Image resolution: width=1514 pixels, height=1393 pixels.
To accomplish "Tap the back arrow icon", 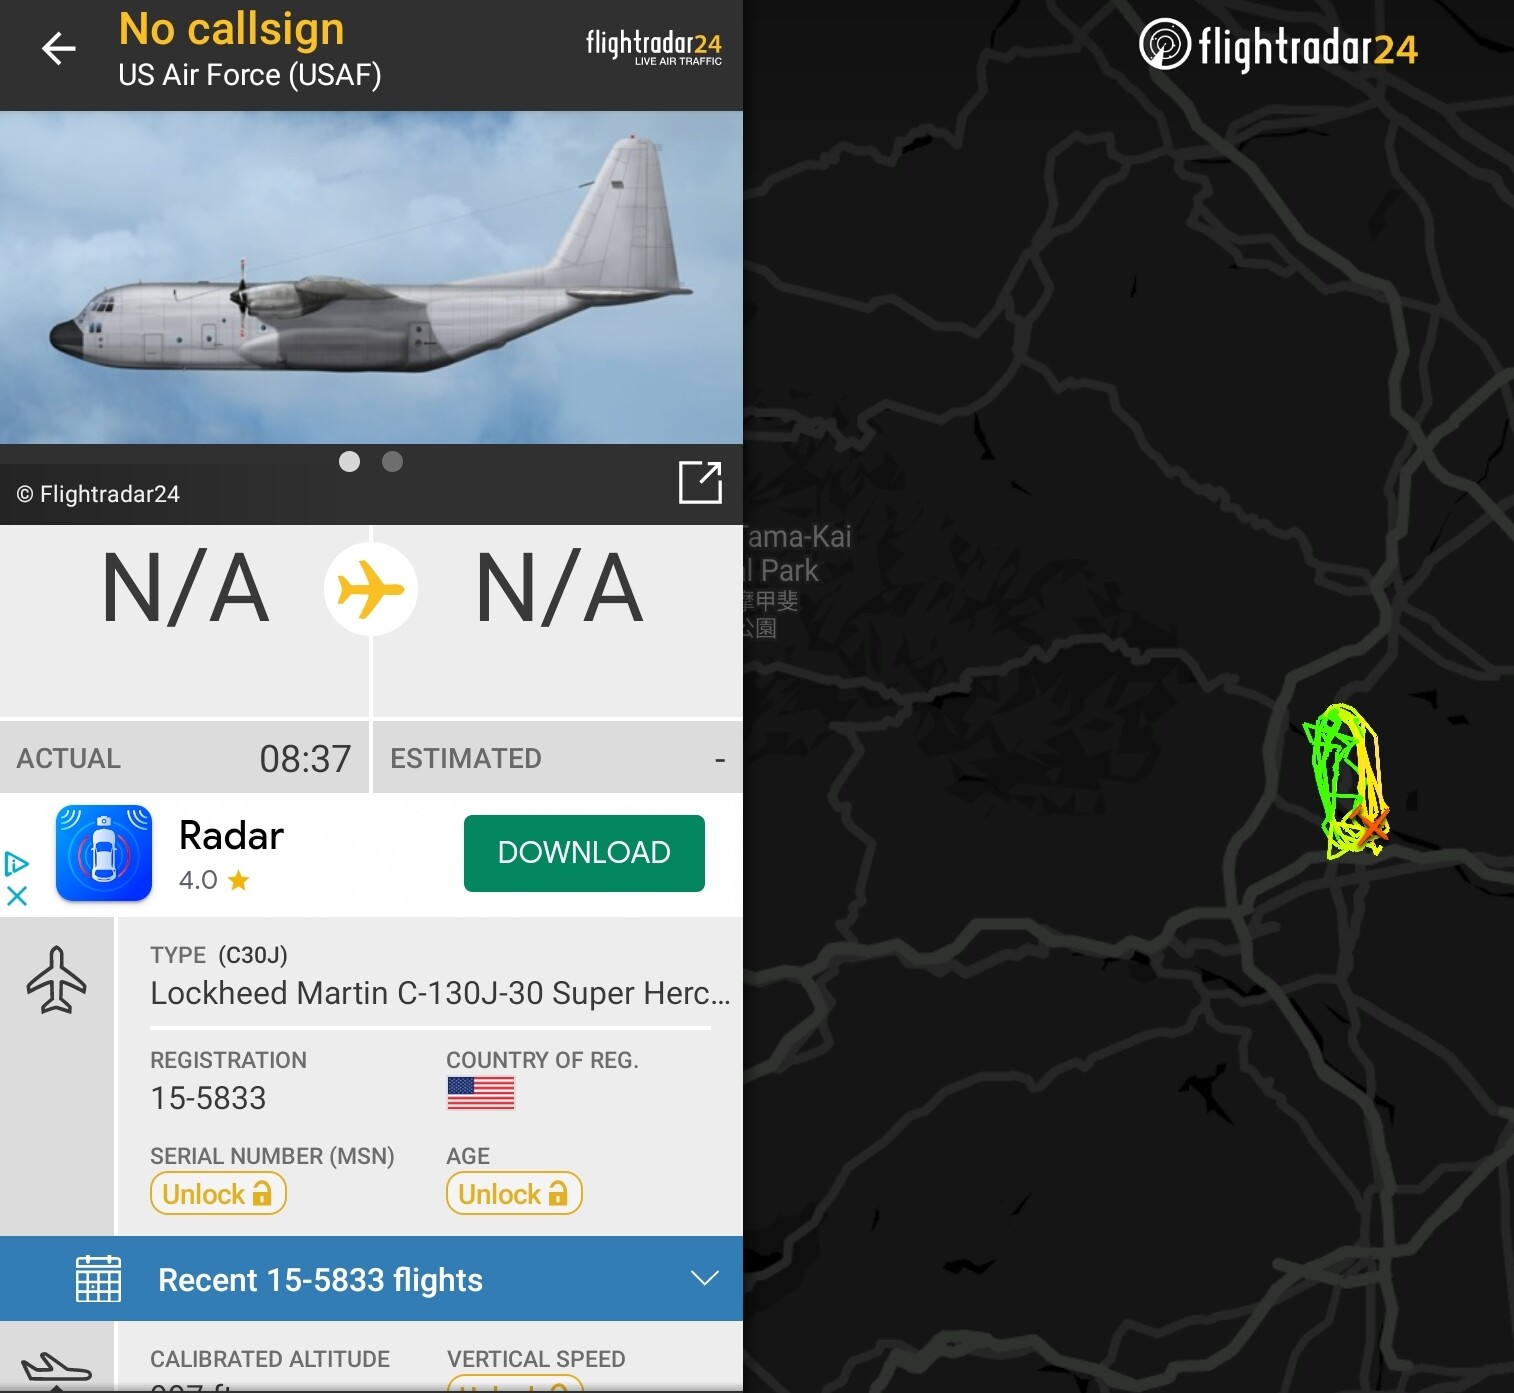I will pyautogui.click(x=58, y=48).
